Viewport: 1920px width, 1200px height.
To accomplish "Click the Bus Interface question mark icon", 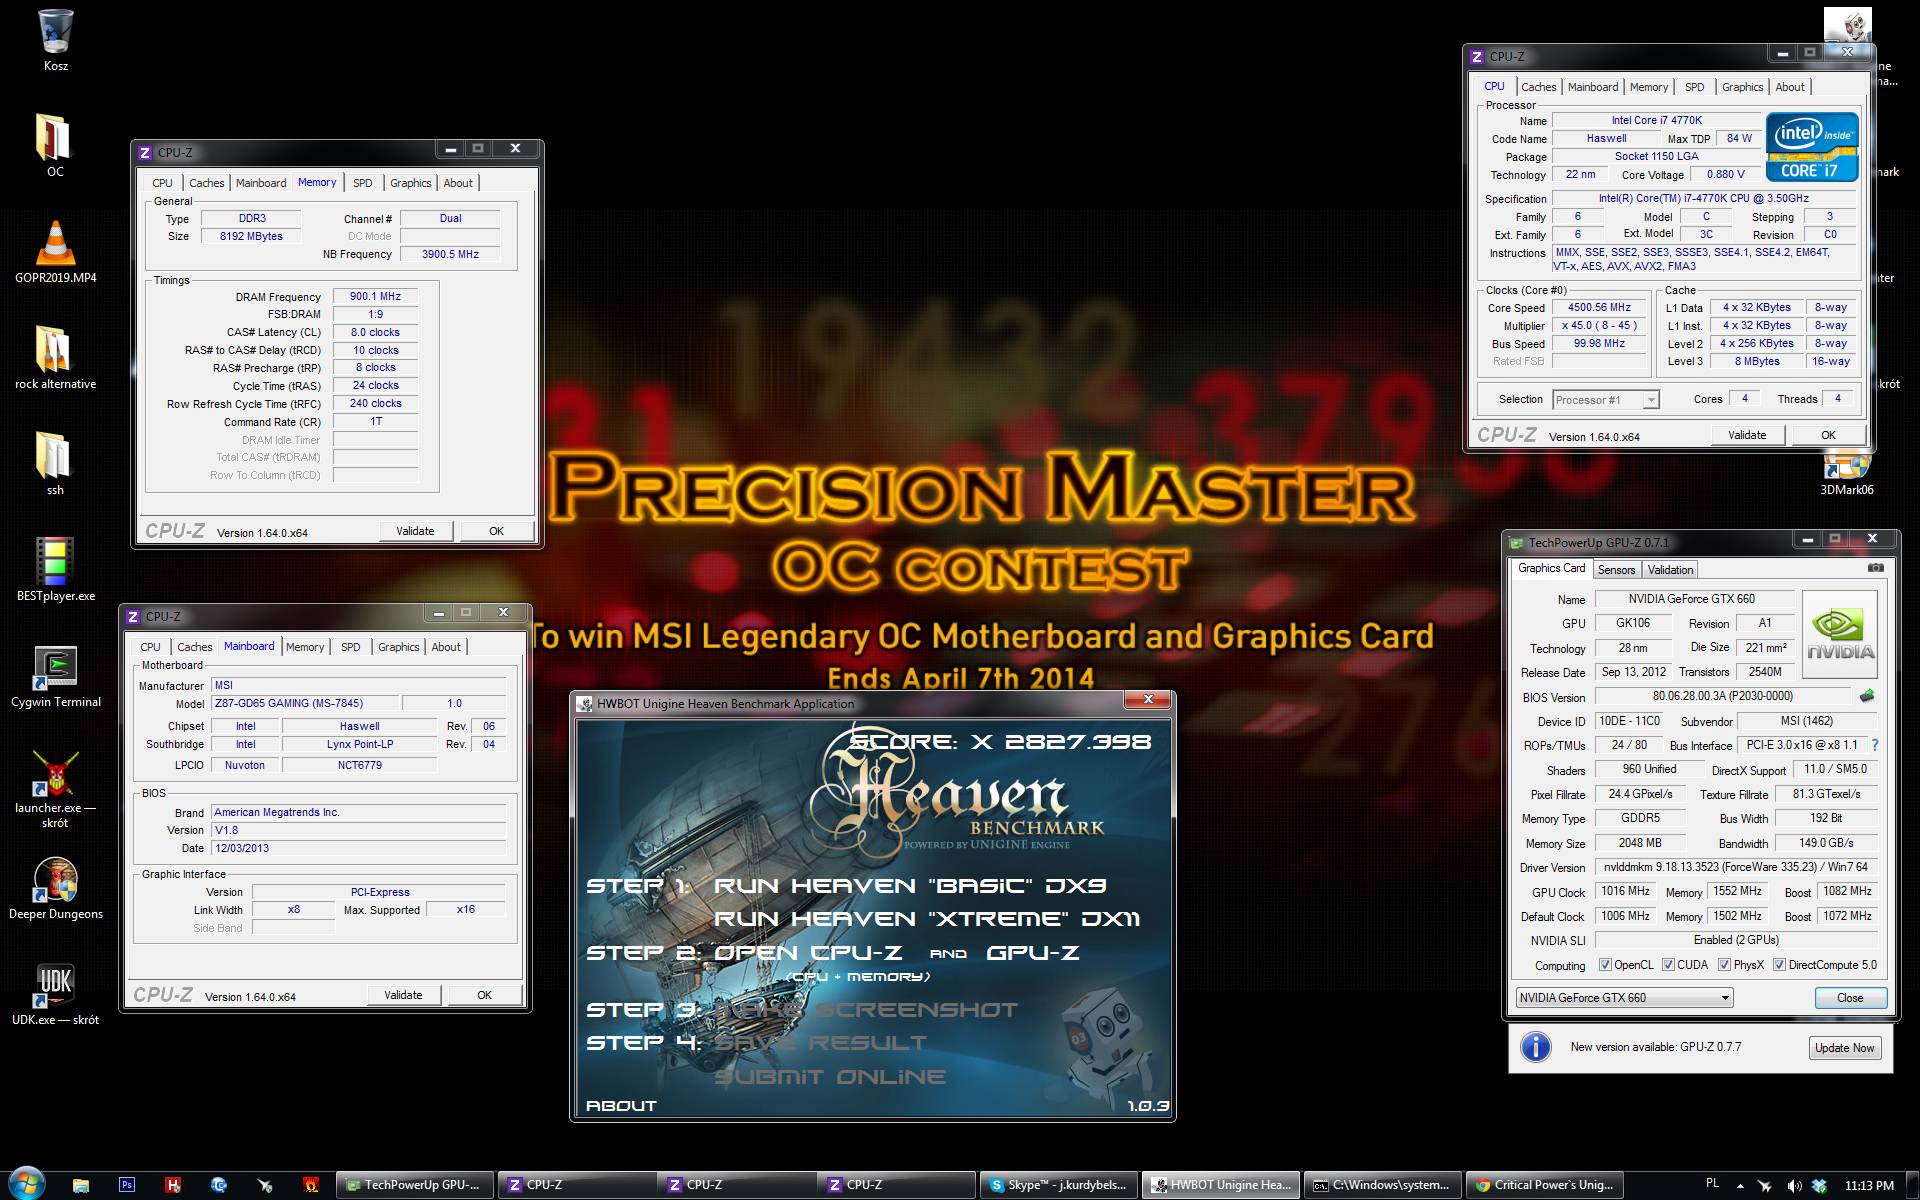I will click(x=1874, y=745).
